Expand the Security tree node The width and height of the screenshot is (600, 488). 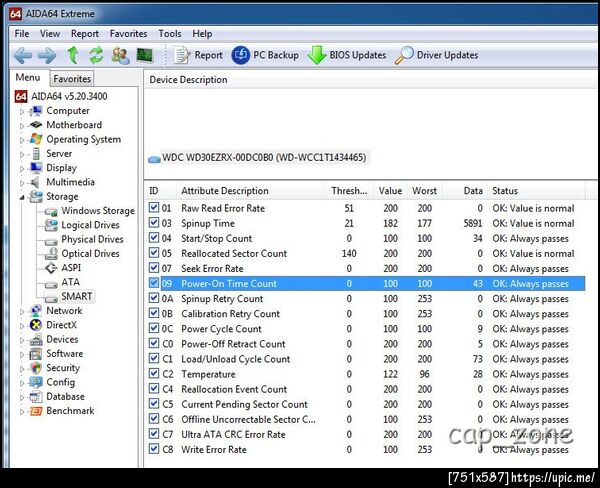point(22,369)
